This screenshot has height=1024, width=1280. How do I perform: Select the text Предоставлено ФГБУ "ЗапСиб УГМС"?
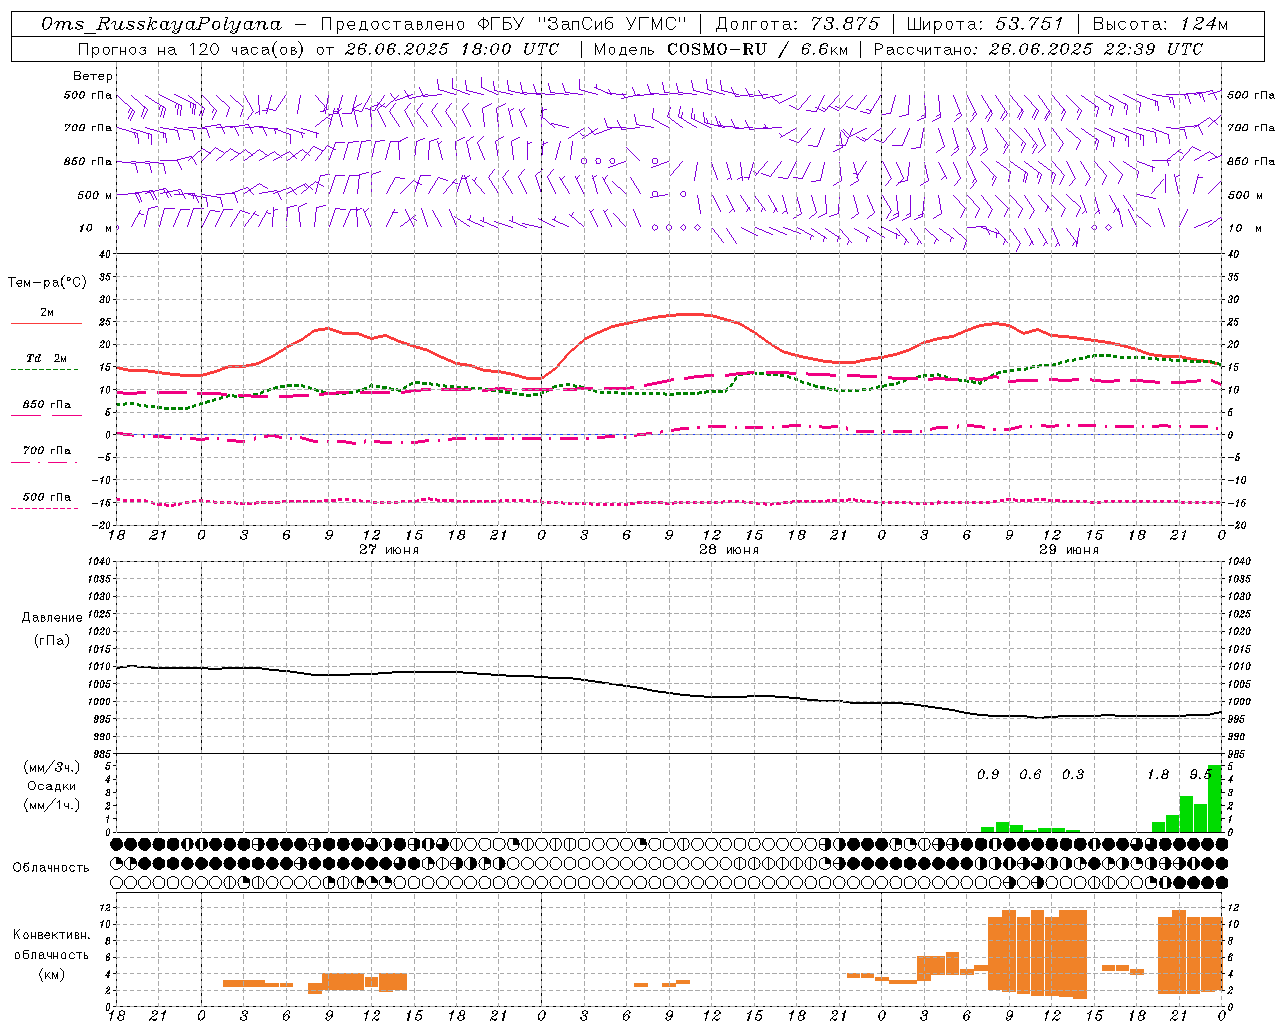[504, 24]
